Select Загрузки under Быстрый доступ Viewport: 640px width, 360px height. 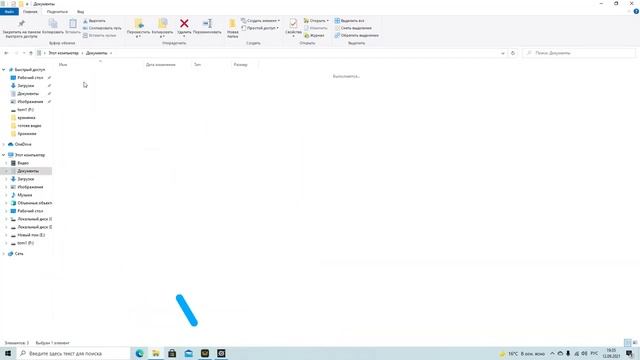tap(26, 86)
